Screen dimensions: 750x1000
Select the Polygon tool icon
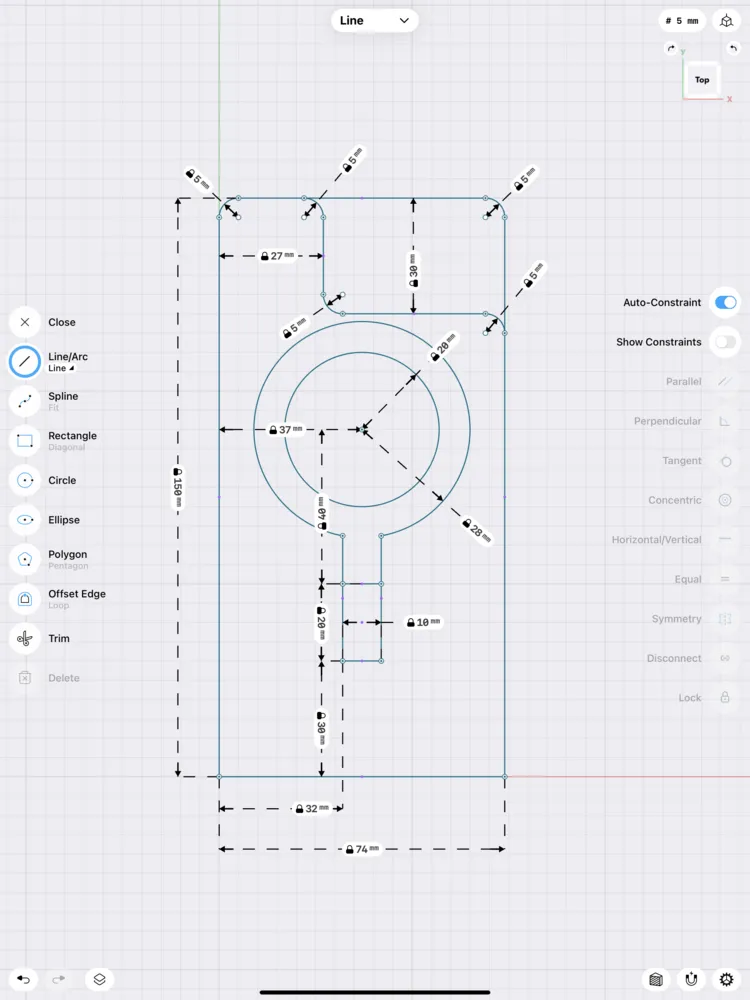(25, 559)
